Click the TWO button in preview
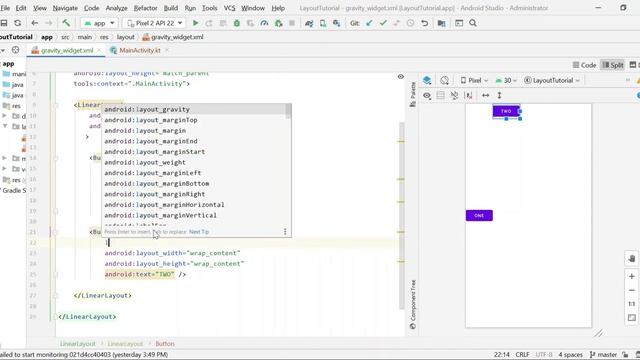Image resolution: width=640 pixels, height=360 pixels. click(x=506, y=111)
